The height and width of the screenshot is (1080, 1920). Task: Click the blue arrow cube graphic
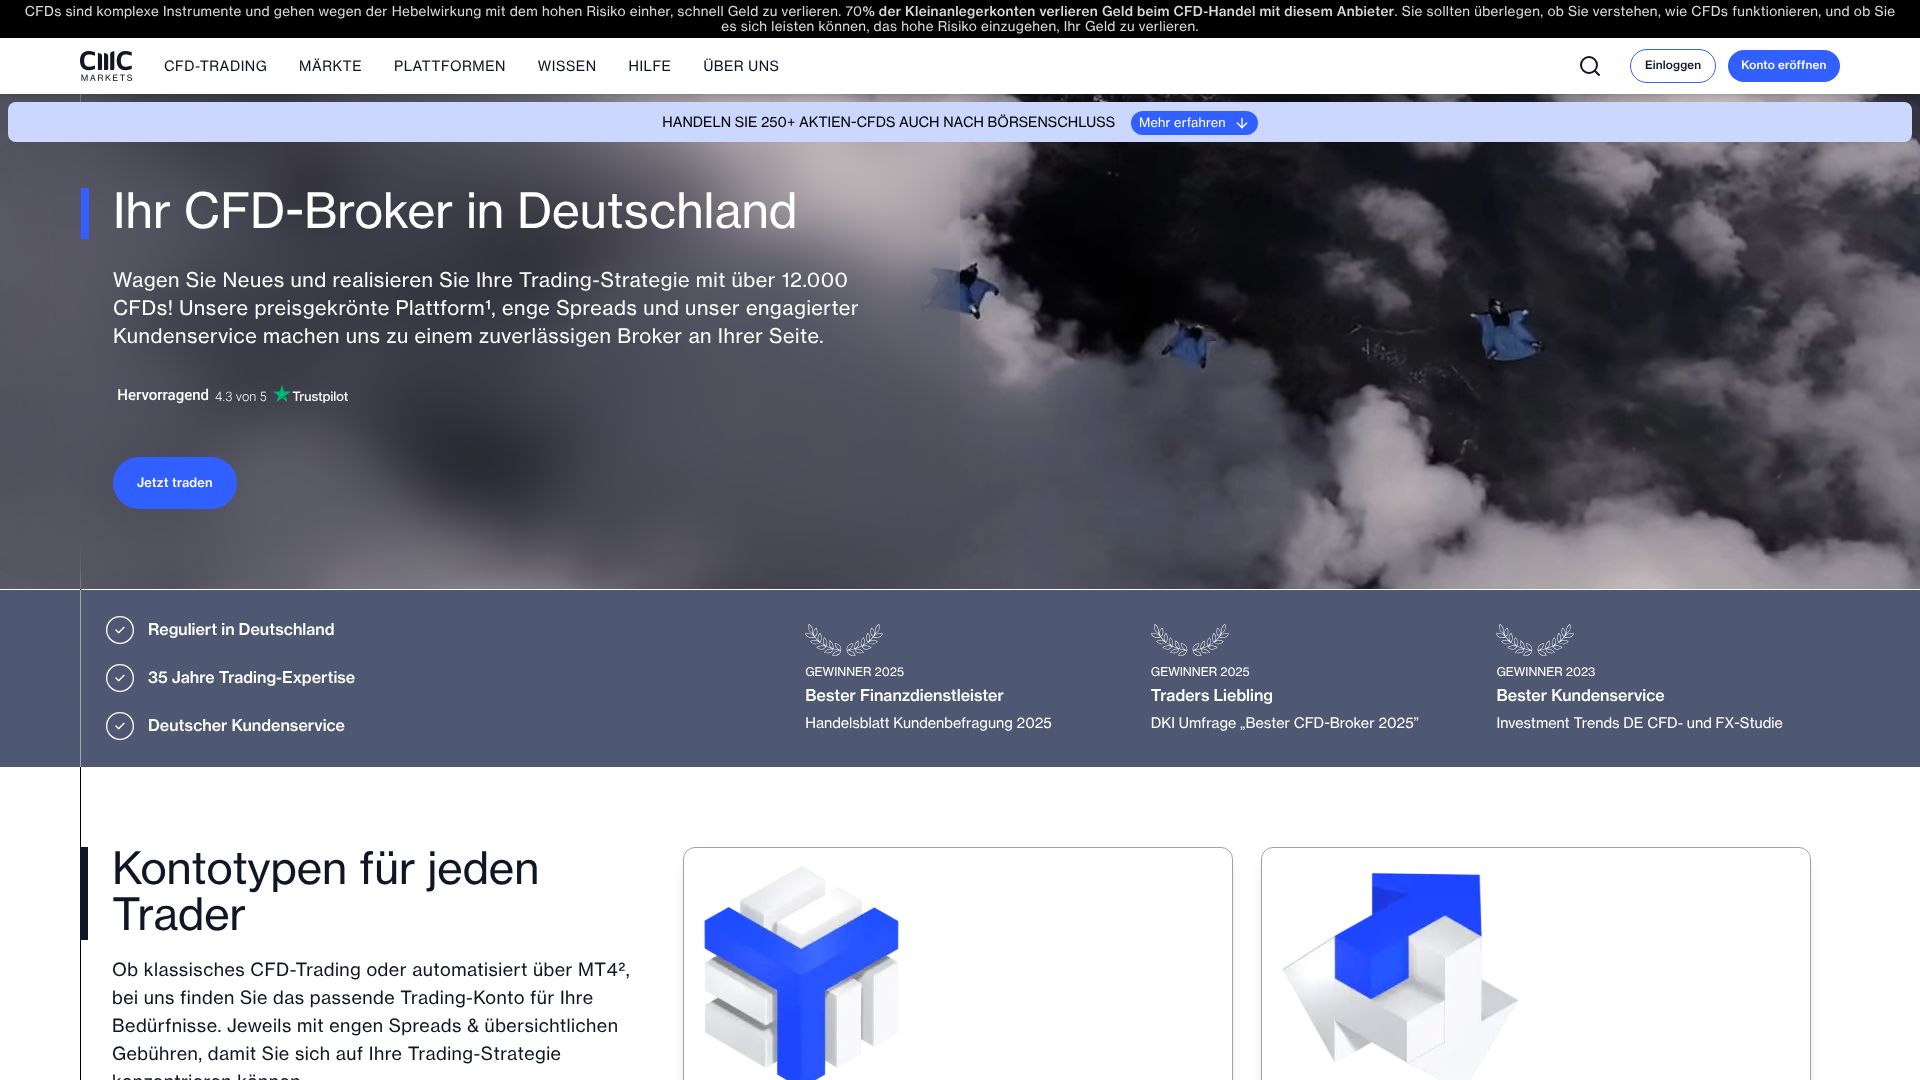[1400, 970]
